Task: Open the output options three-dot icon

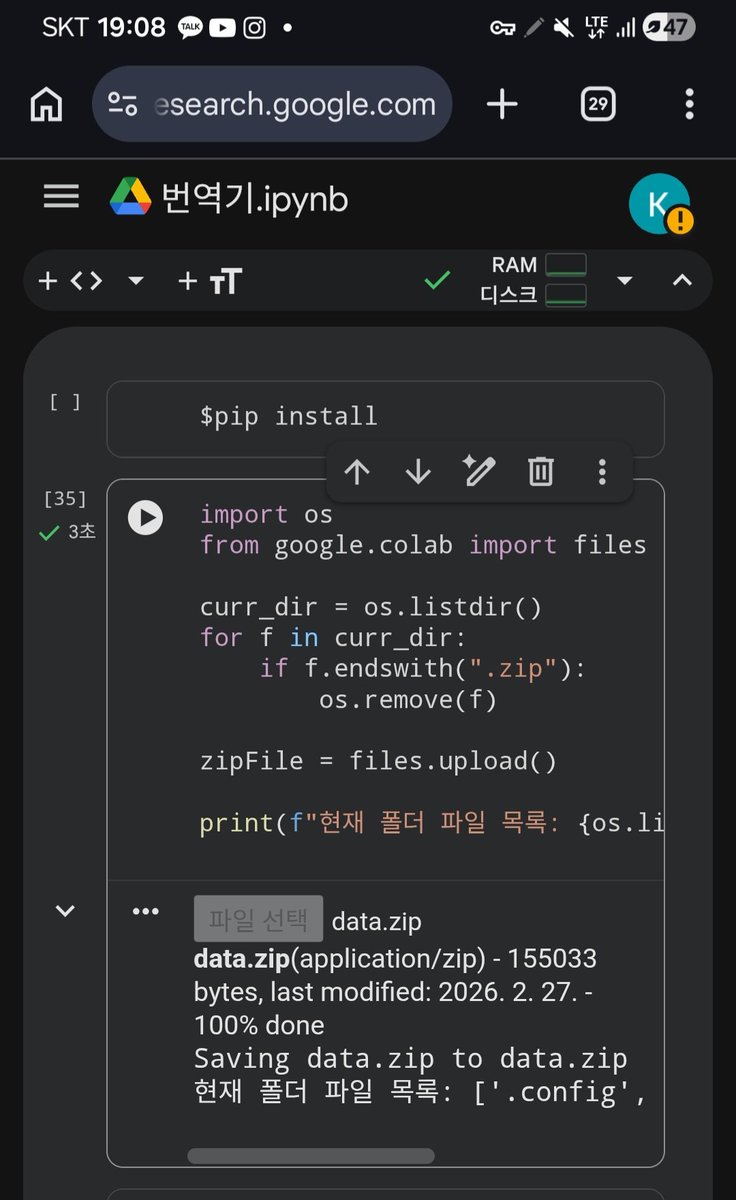Action: tap(146, 910)
